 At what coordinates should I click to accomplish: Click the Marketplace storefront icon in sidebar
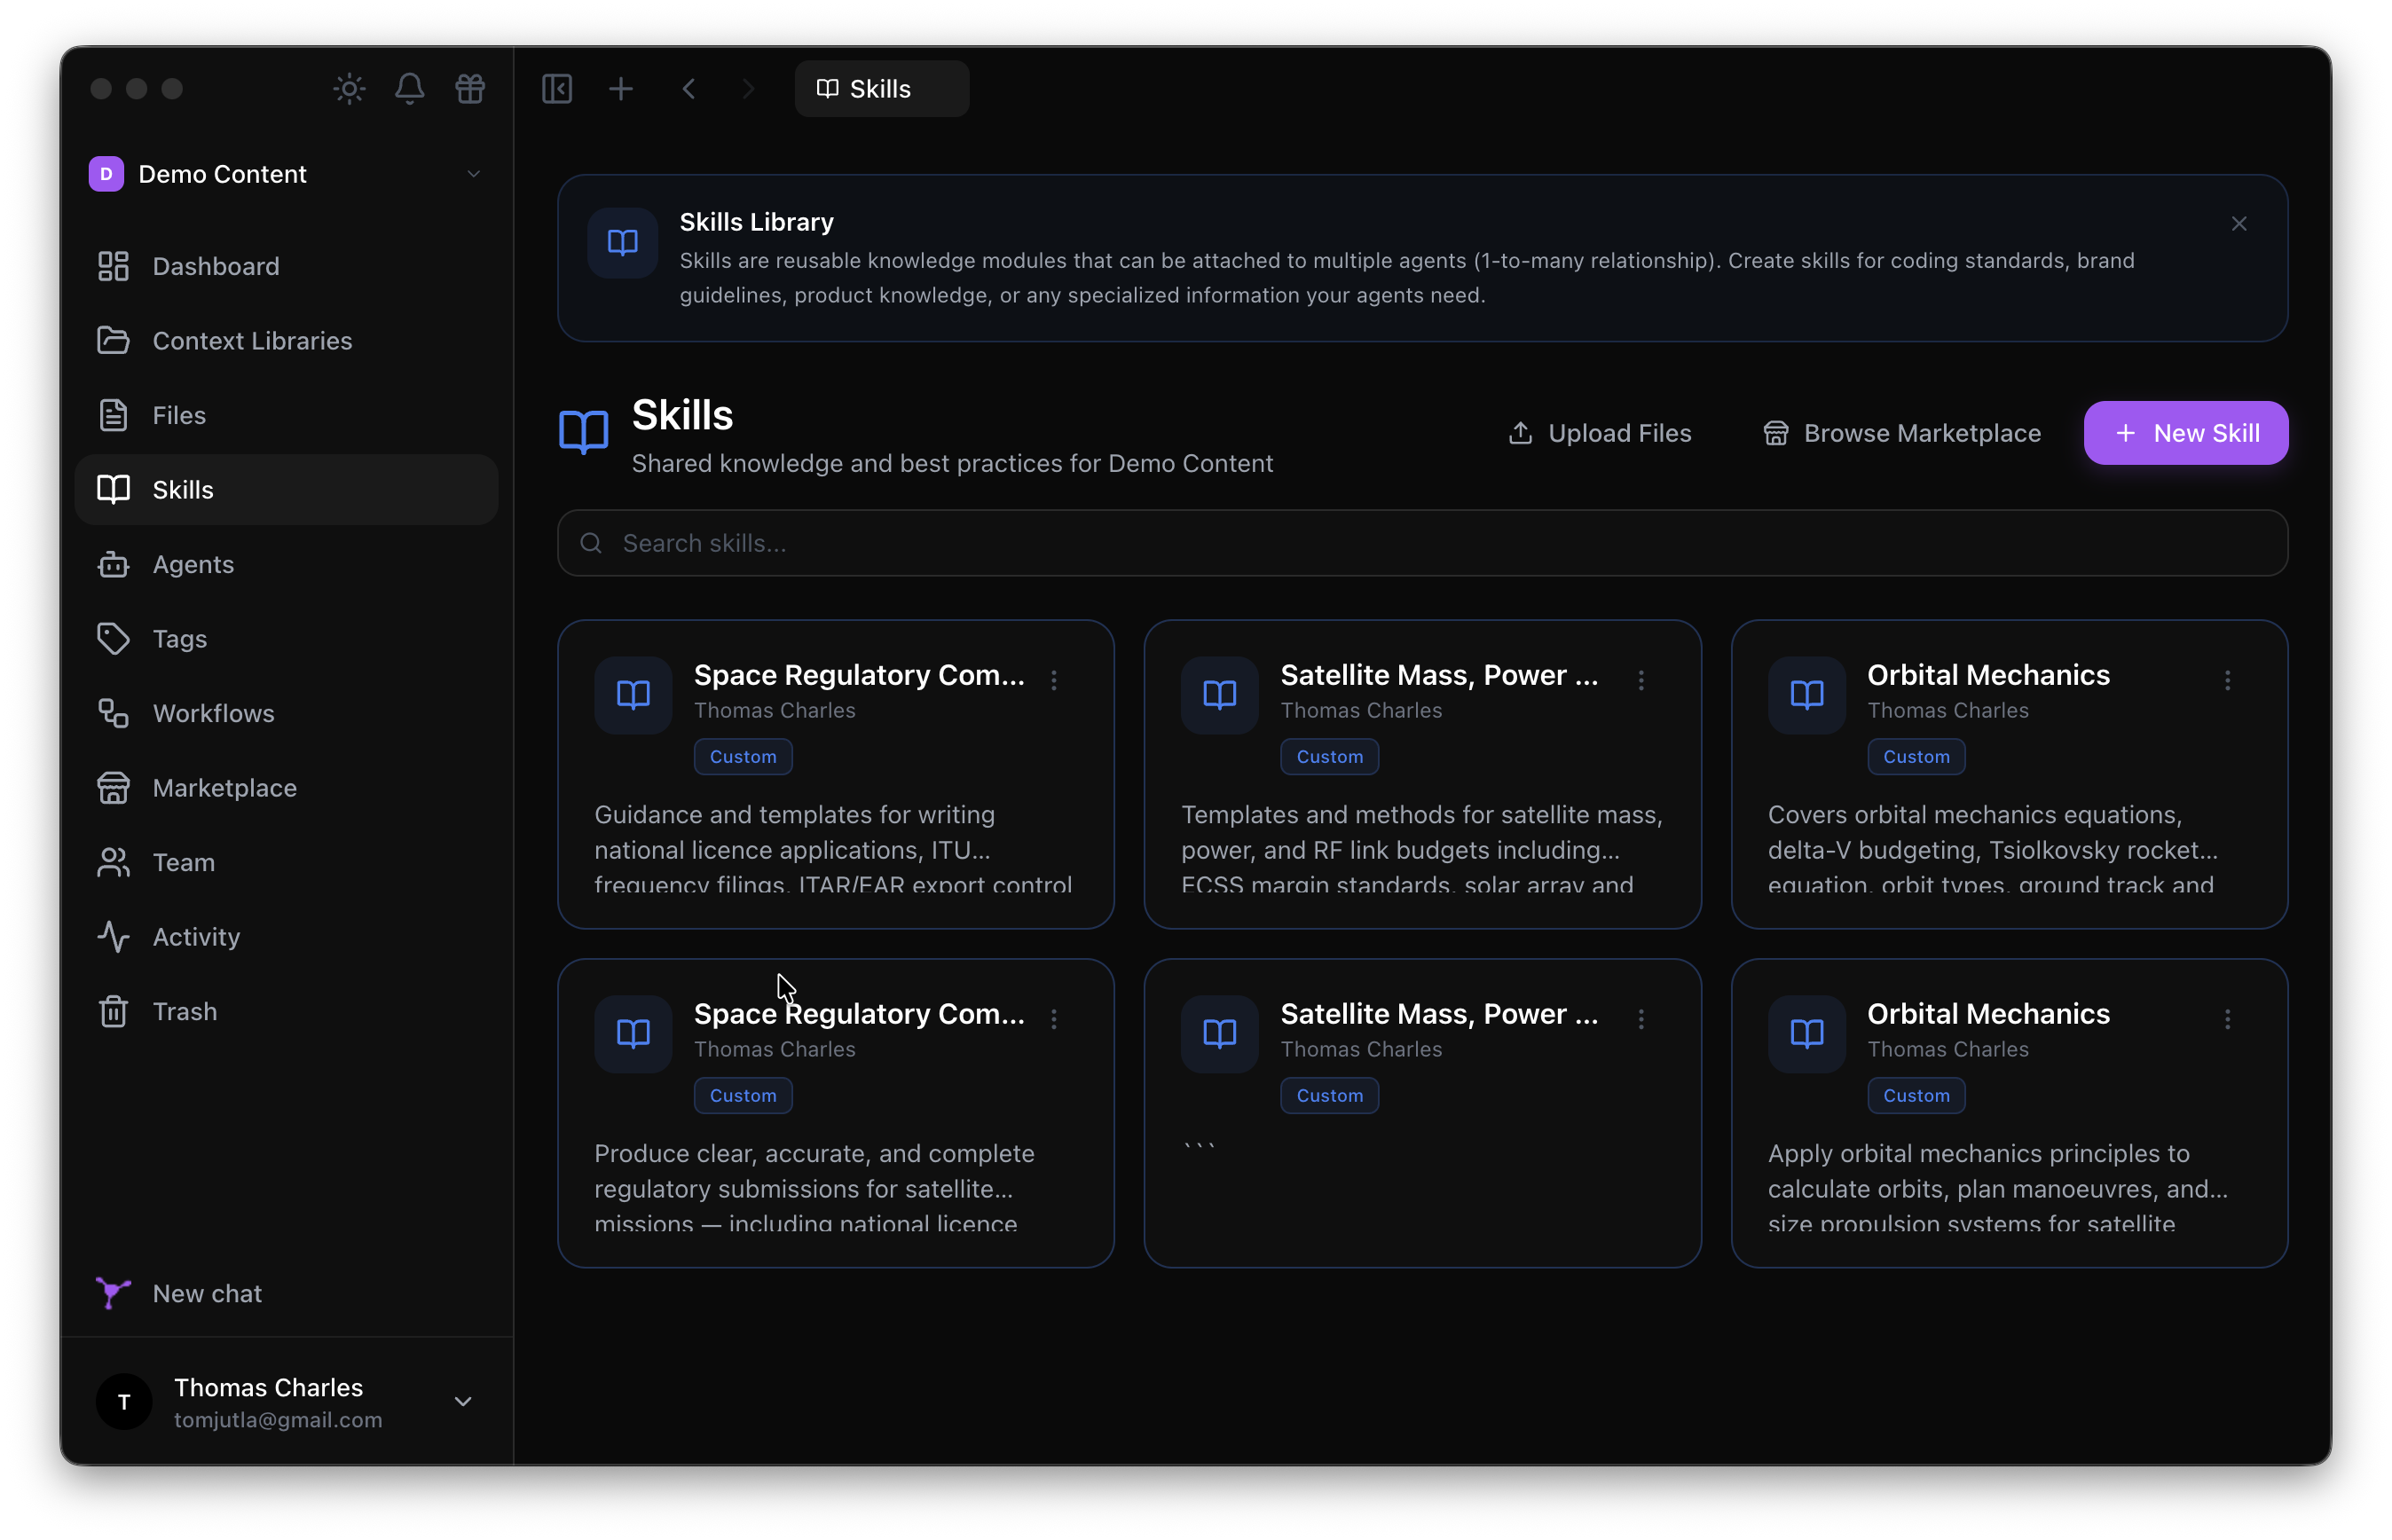click(113, 788)
